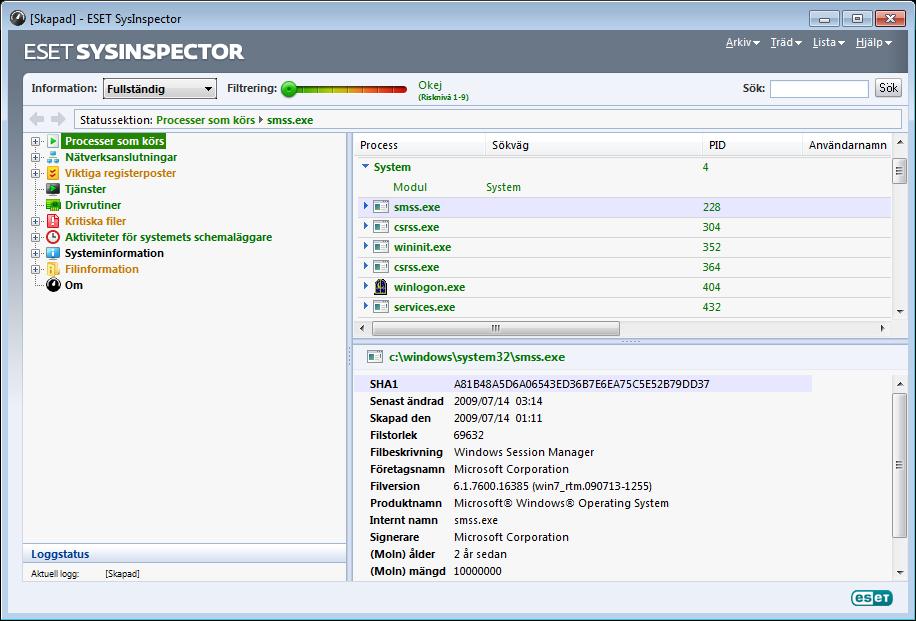This screenshot has width=916, height=621.
Task: Expand the Viktiga registerposter tree node
Action: 36,173
